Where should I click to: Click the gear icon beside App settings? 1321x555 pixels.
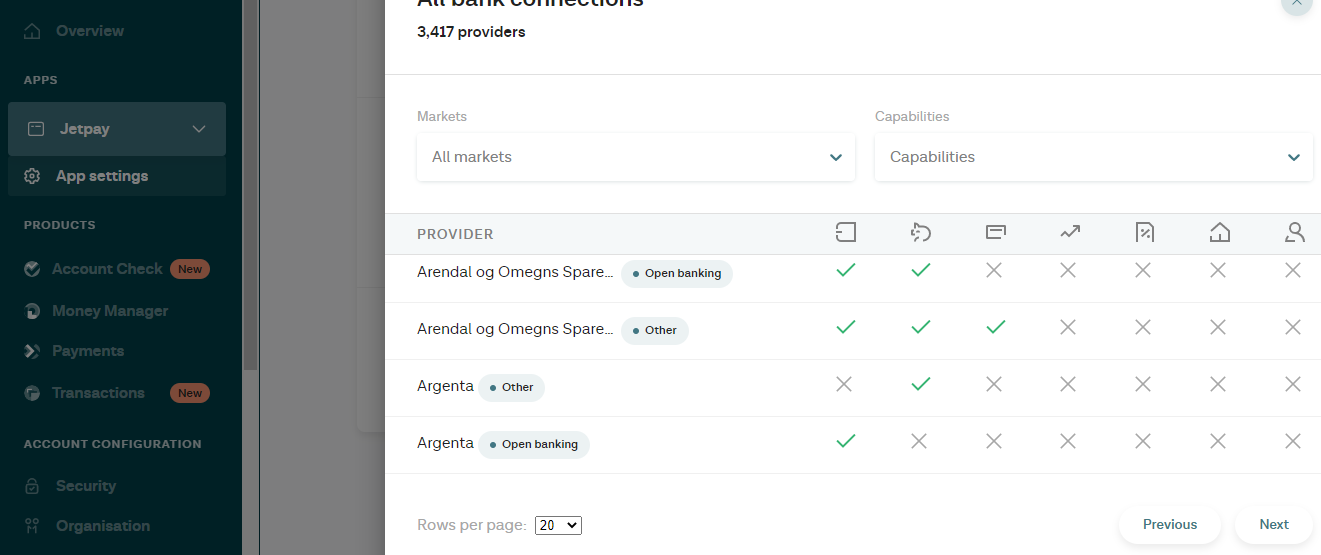(x=32, y=176)
